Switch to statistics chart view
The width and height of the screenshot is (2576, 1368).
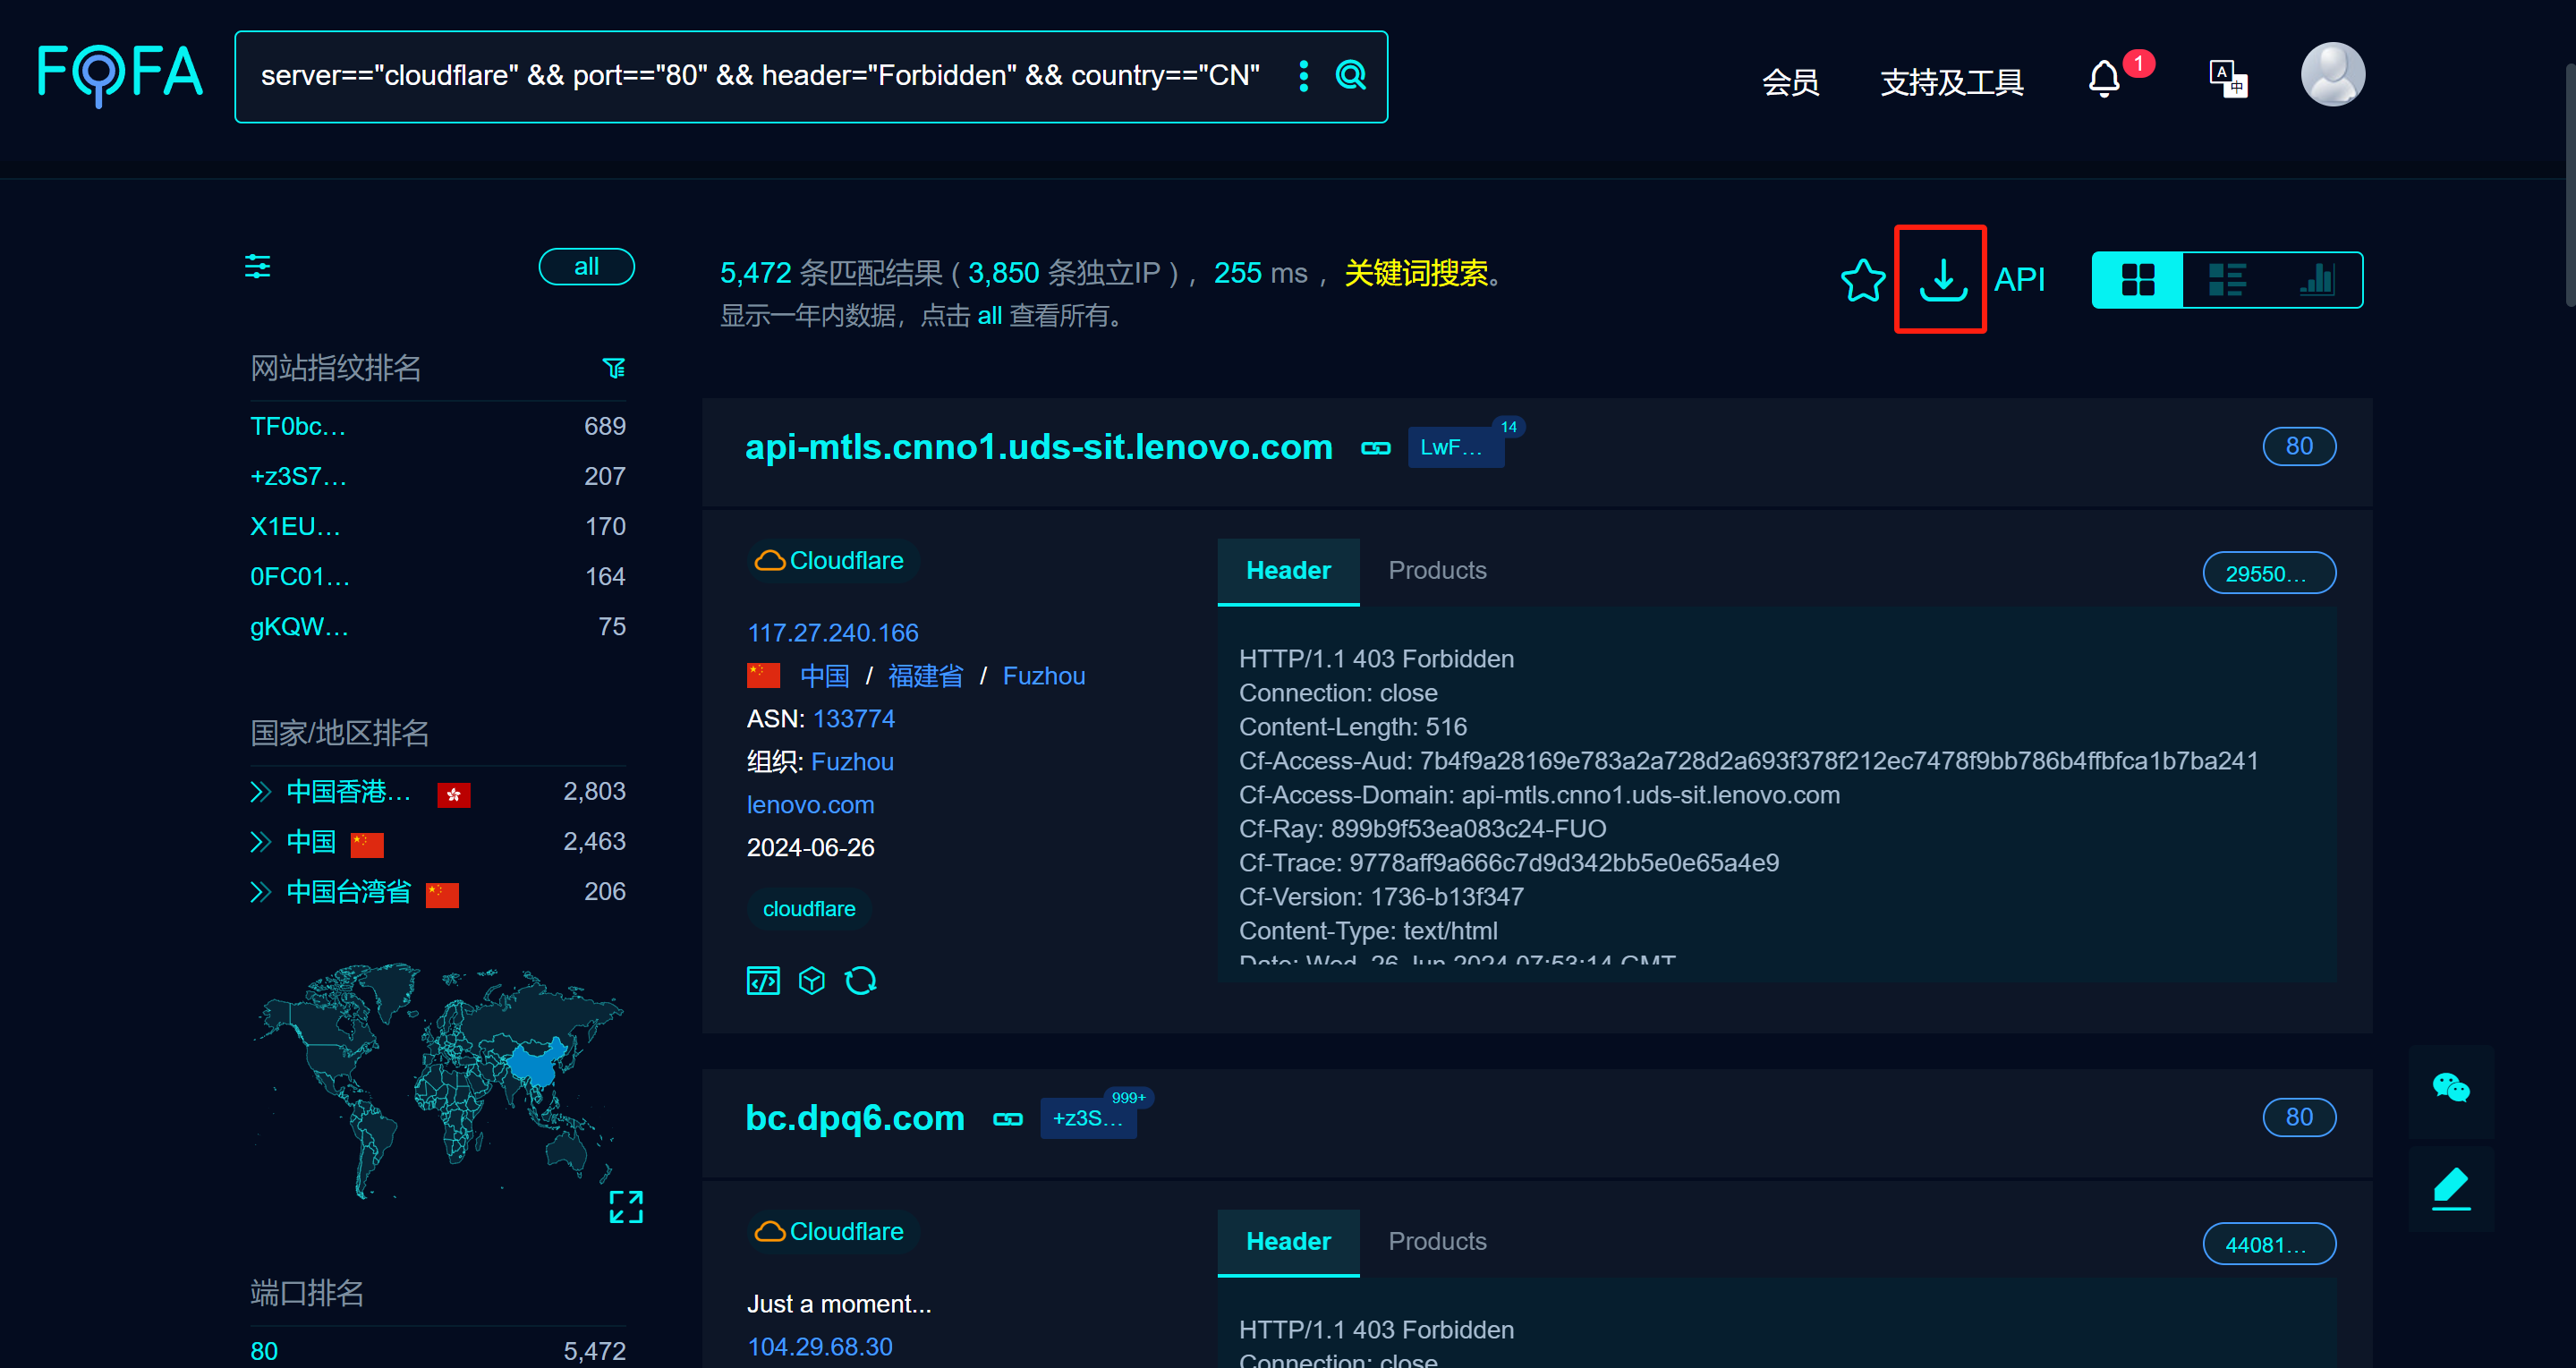coord(2316,280)
